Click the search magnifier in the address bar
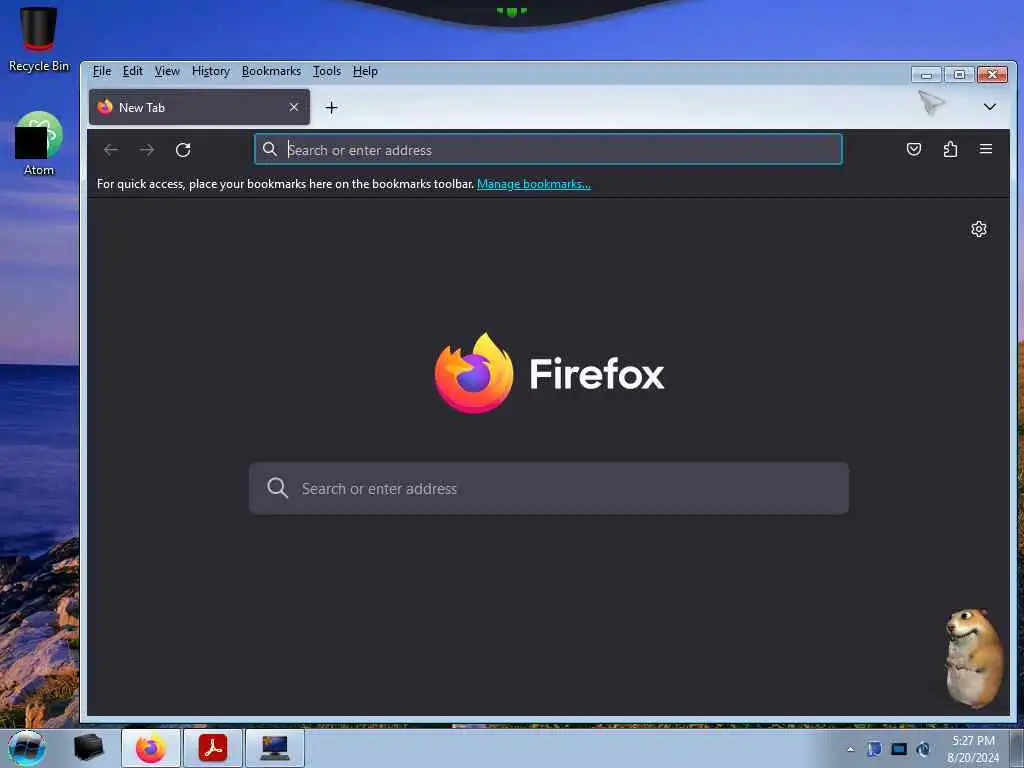Image resolution: width=1024 pixels, height=768 pixels. pos(270,150)
